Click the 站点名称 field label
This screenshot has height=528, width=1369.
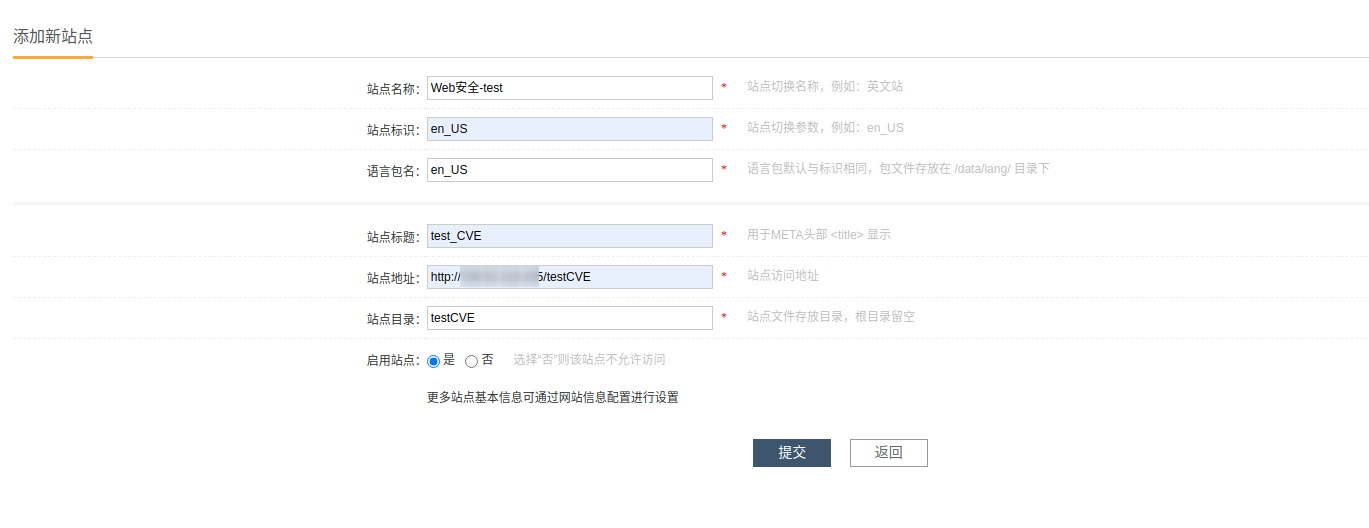coord(393,89)
